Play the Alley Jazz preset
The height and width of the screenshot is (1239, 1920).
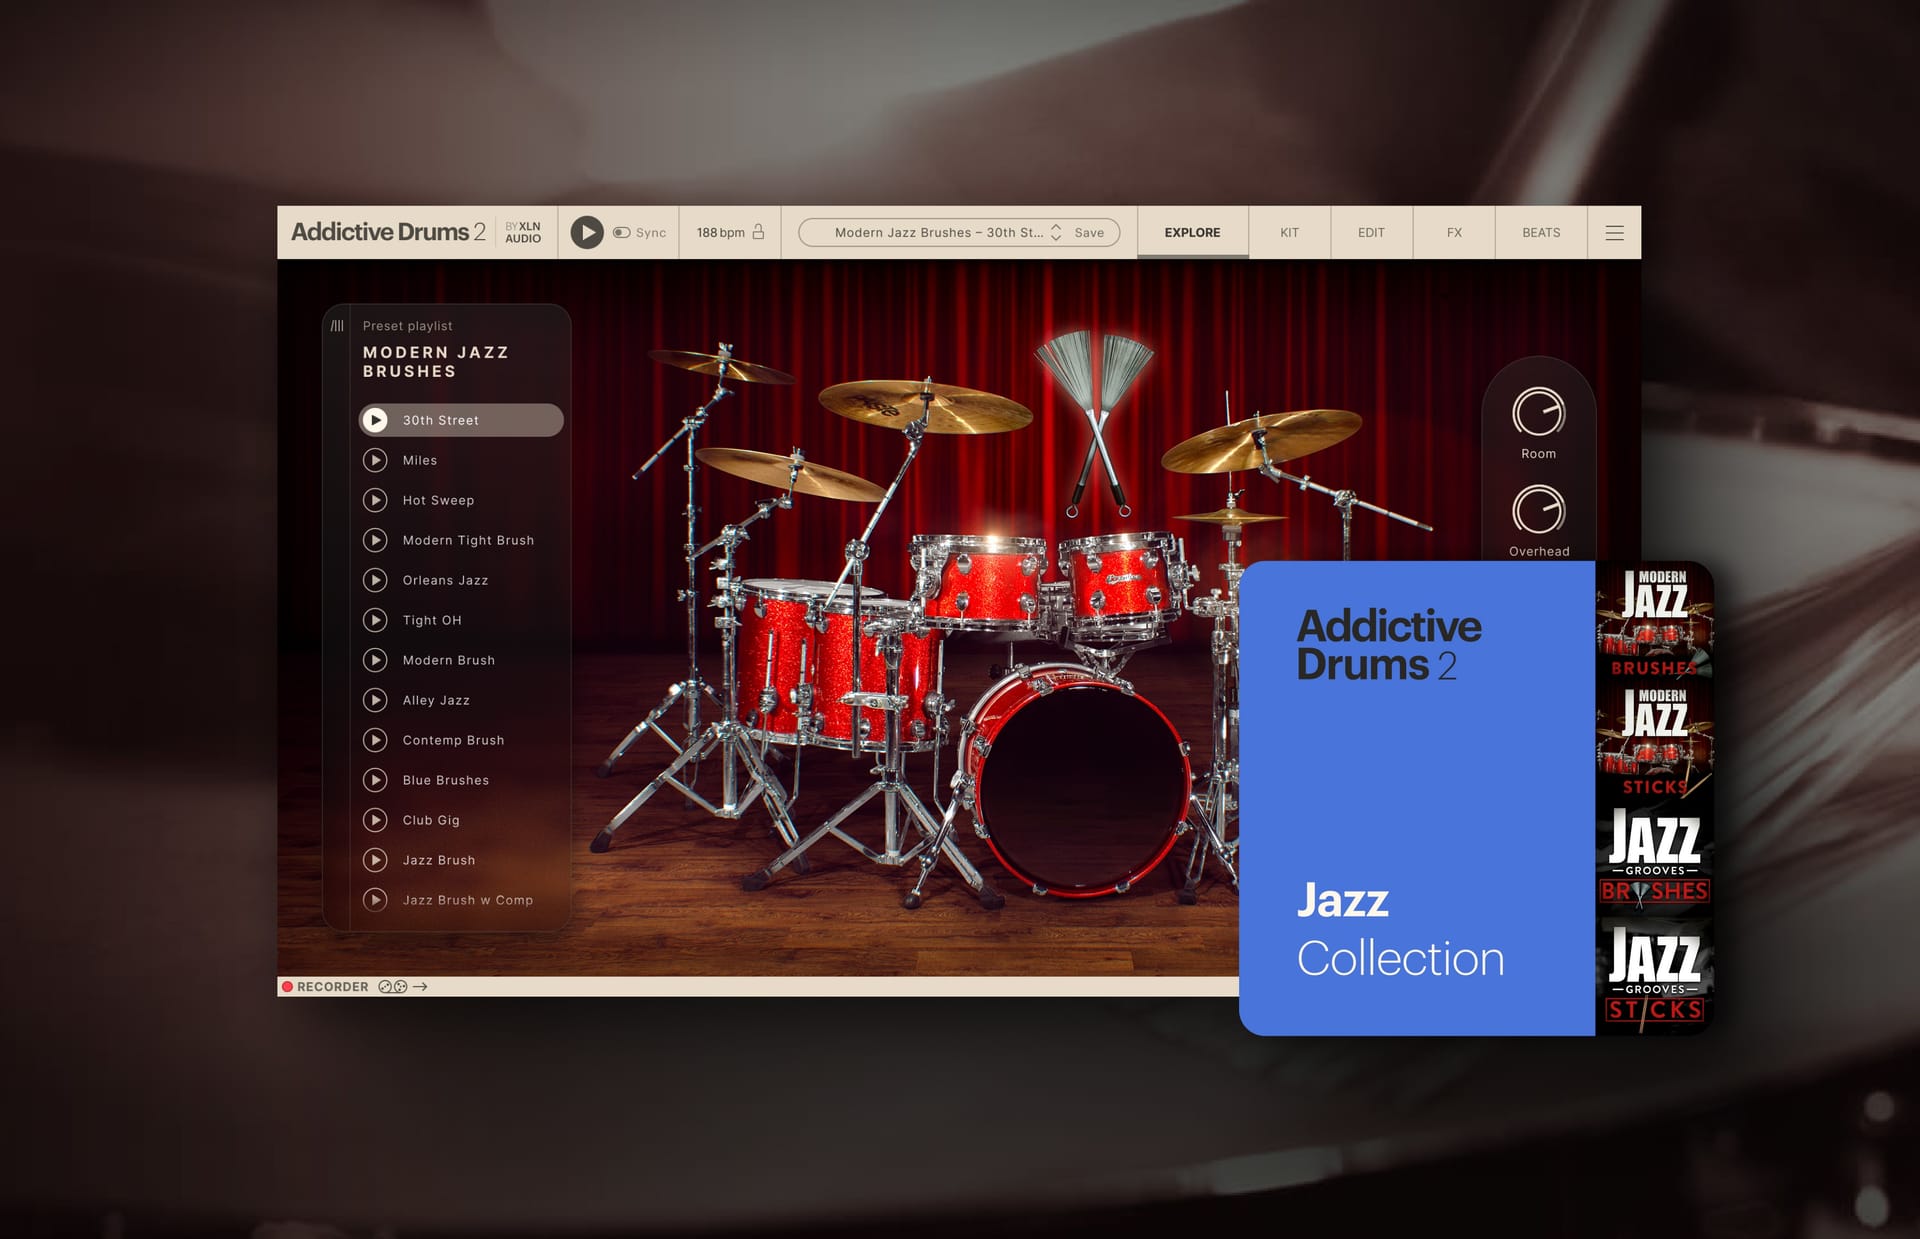point(375,700)
